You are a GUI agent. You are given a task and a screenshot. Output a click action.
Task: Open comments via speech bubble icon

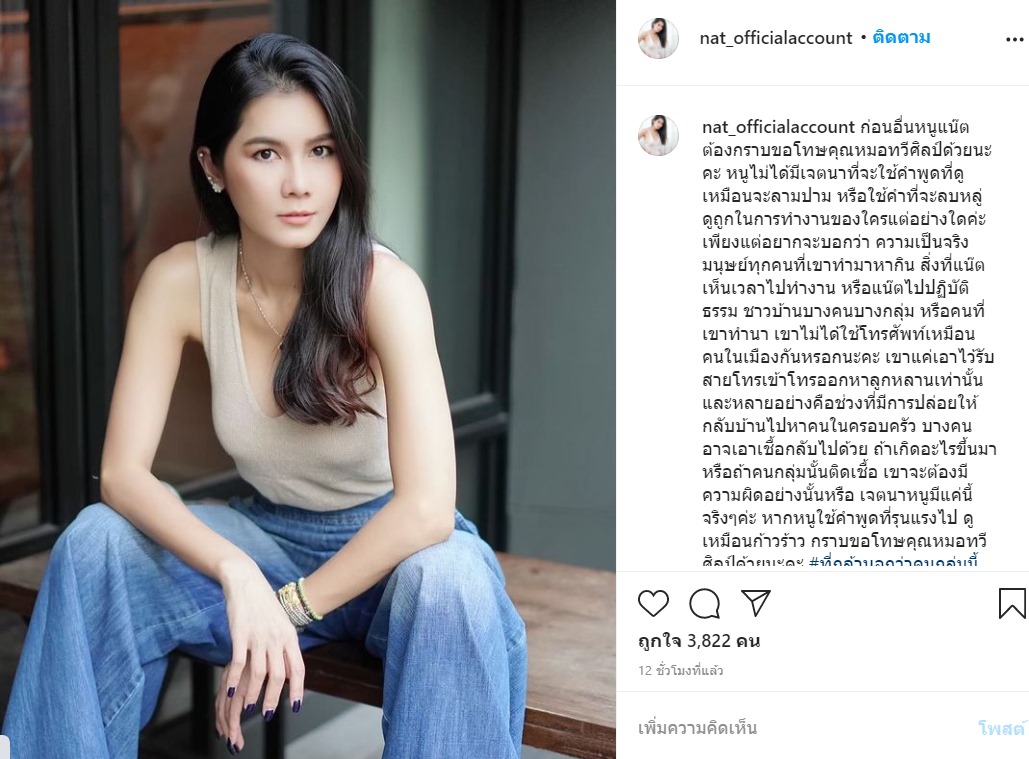coord(704,603)
